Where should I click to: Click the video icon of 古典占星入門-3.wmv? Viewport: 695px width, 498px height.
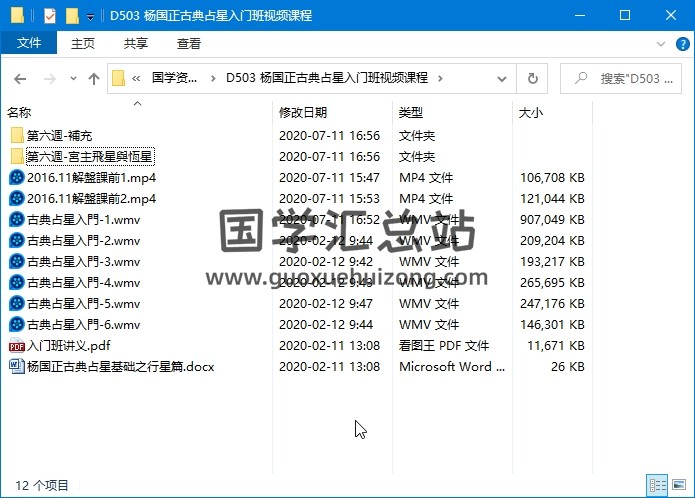click(17, 261)
